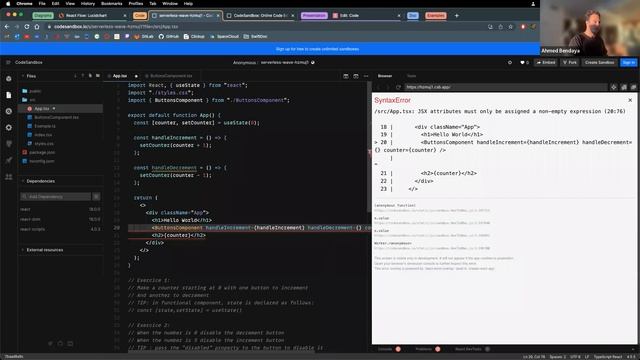Select App.tsx in file tree

click(61, 109)
